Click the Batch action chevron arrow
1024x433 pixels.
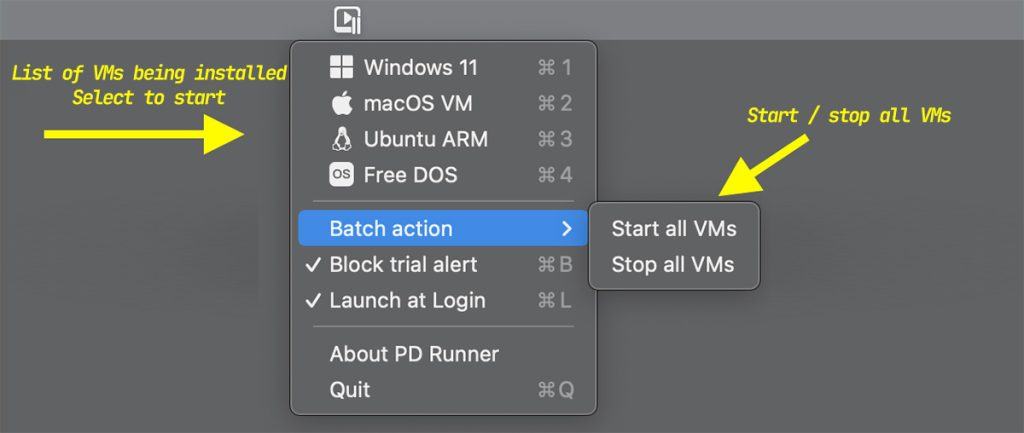pos(566,229)
